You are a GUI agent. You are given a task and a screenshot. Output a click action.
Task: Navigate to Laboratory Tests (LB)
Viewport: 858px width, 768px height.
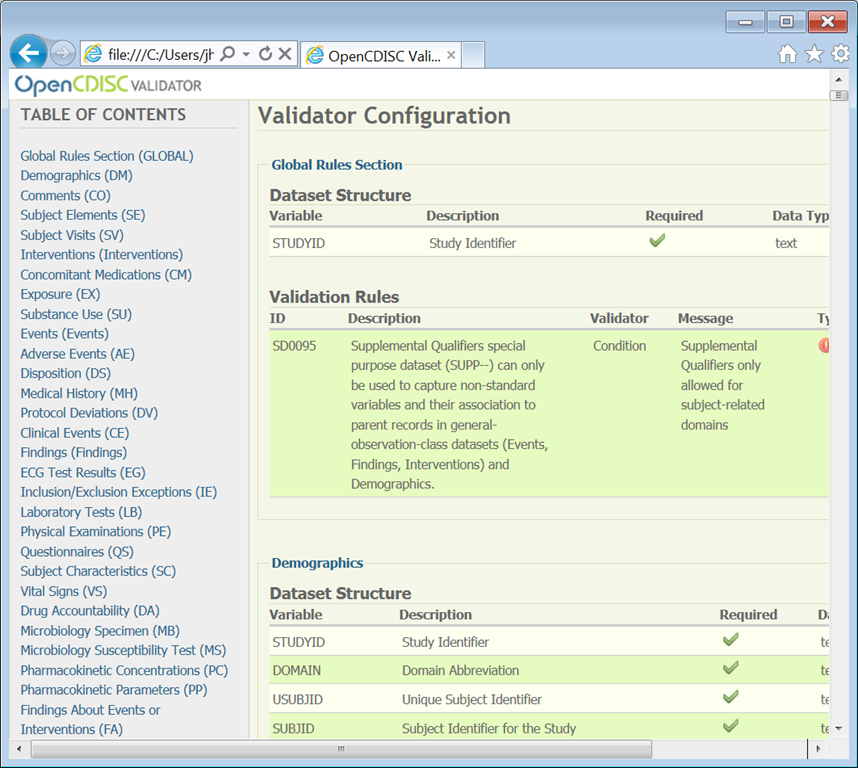[x=81, y=512]
